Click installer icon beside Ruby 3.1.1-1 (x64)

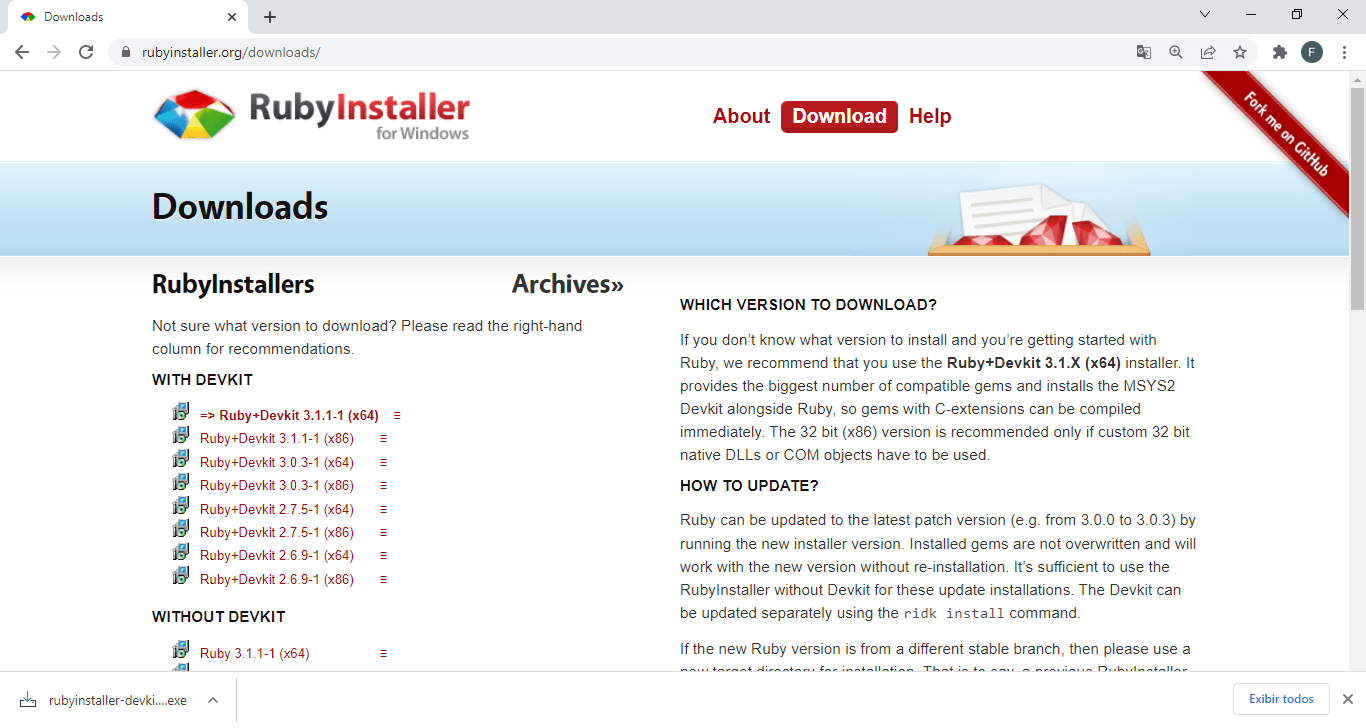181,650
